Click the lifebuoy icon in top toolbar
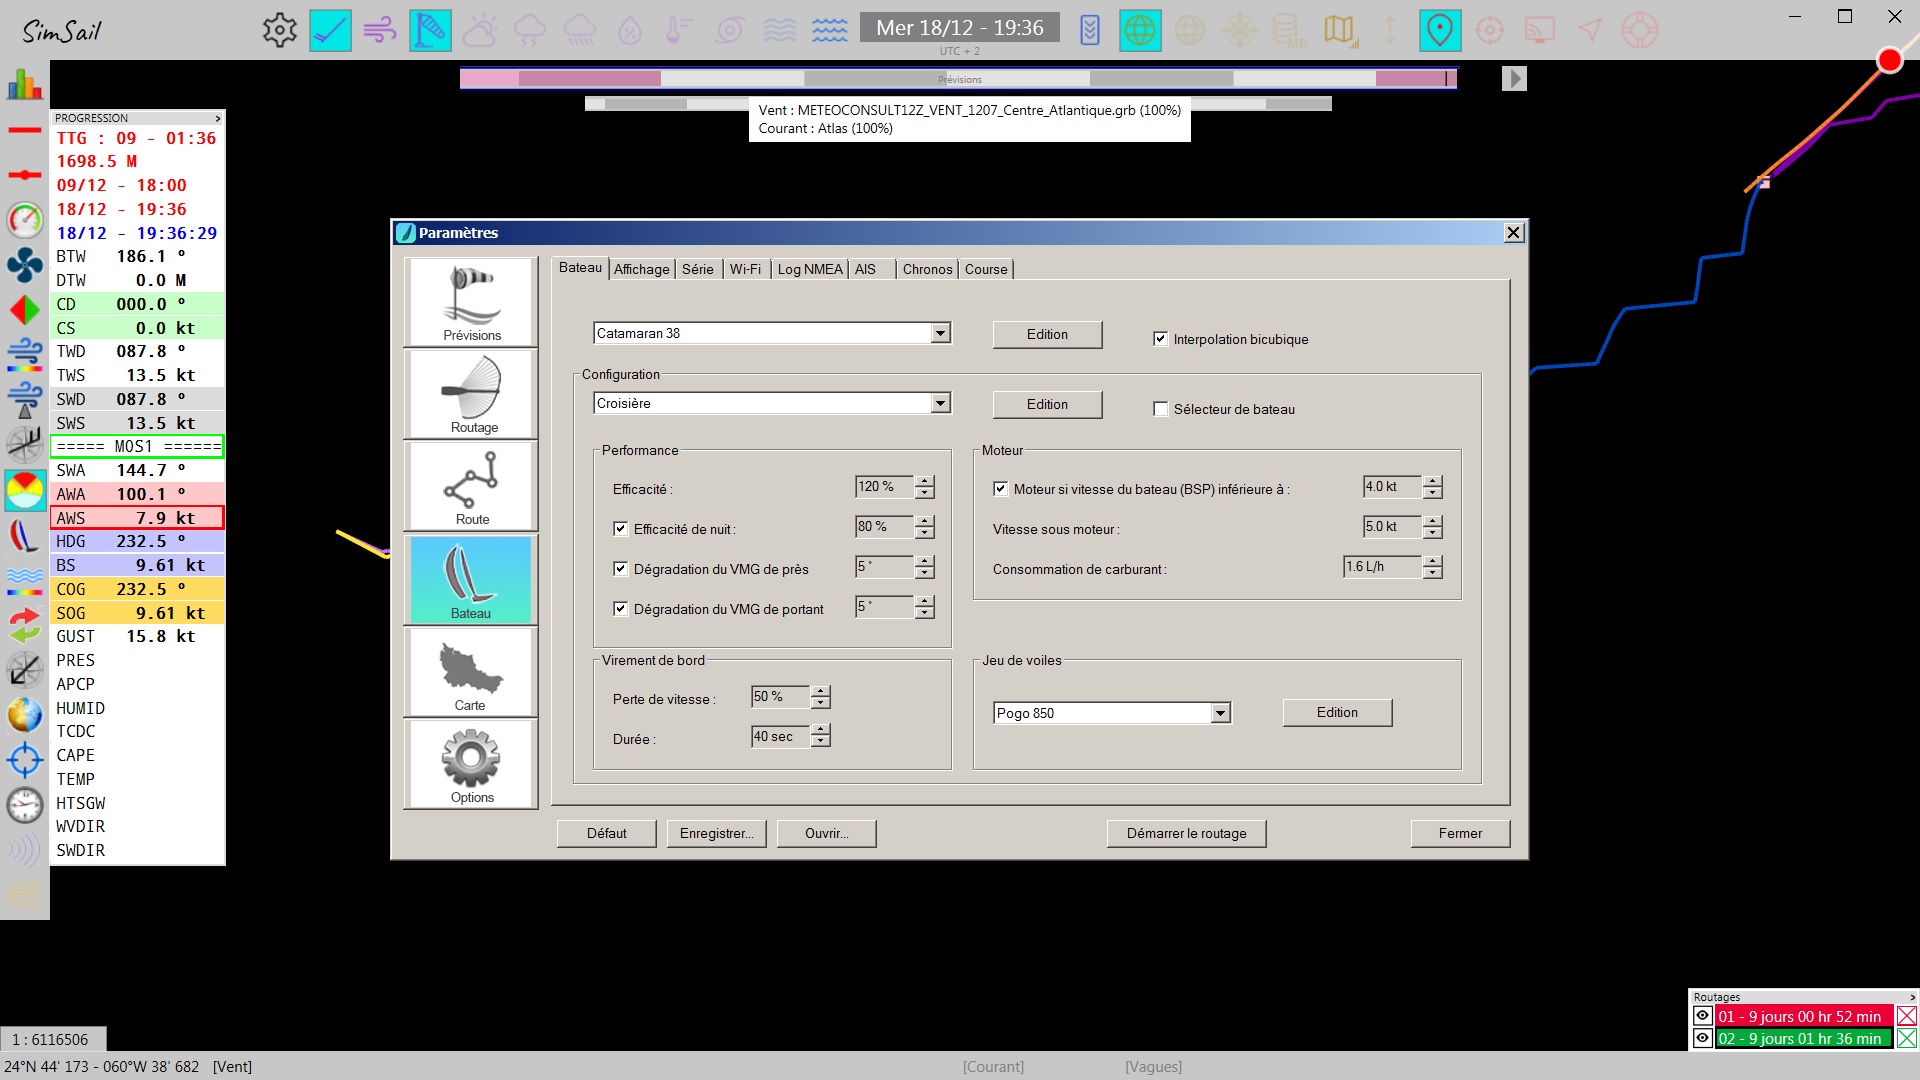The height and width of the screenshot is (1080, 1920). pos(1639,30)
